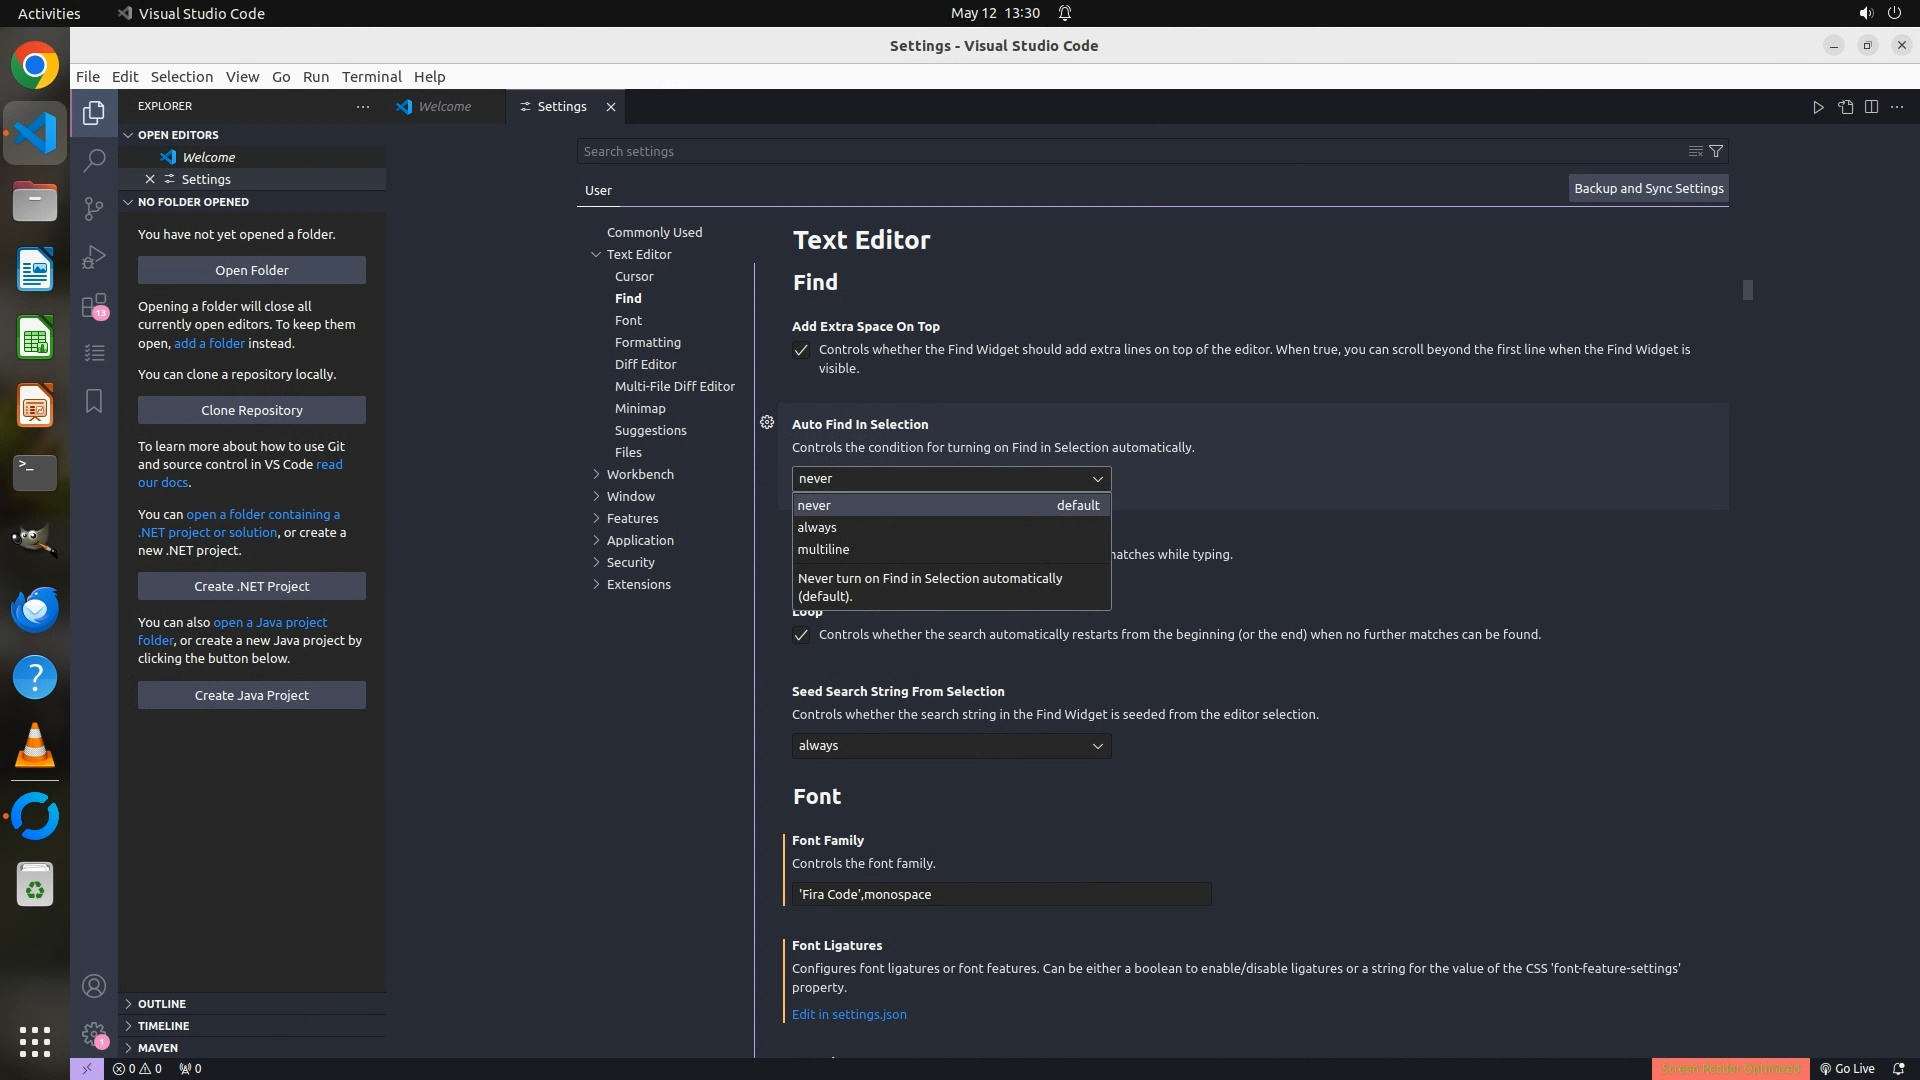The width and height of the screenshot is (1920, 1080).
Task: Expand the Workbench settings category
Action: click(639, 474)
